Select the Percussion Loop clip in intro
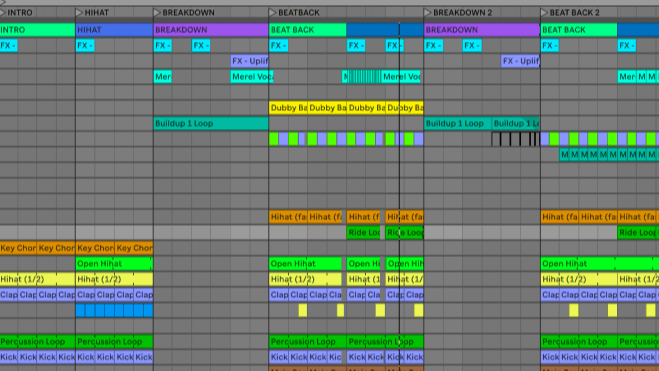The width and height of the screenshot is (659, 371). (37, 342)
